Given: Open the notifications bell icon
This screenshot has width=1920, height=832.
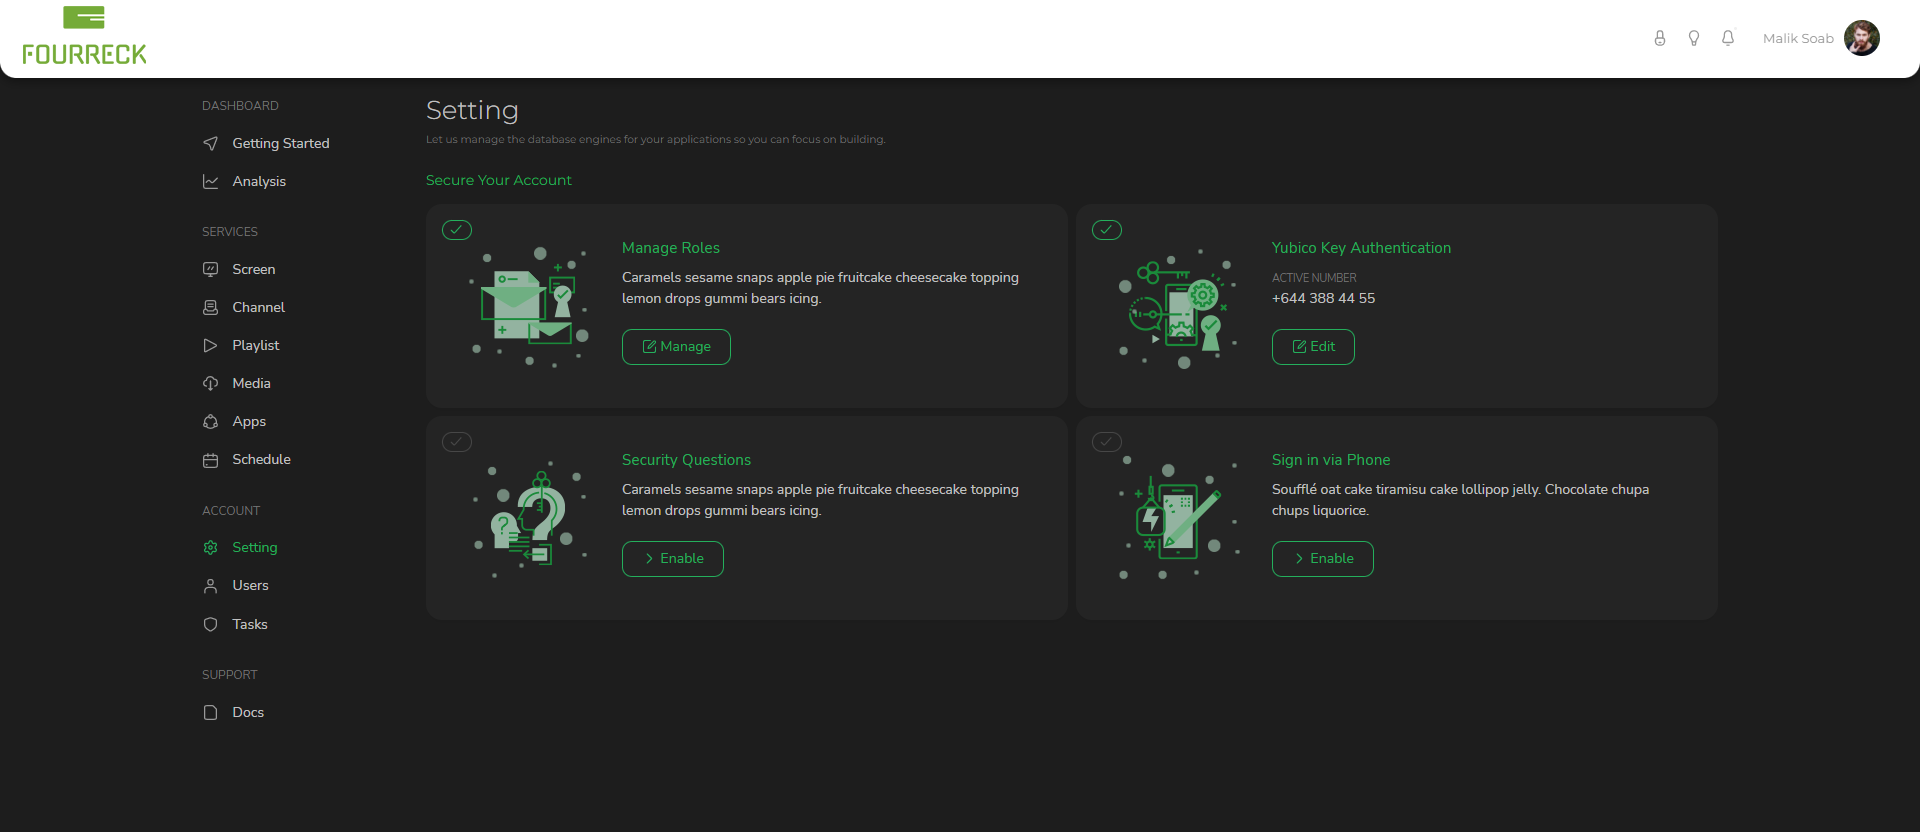Looking at the screenshot, I should pyautogui.click(x=1727, y=38).
